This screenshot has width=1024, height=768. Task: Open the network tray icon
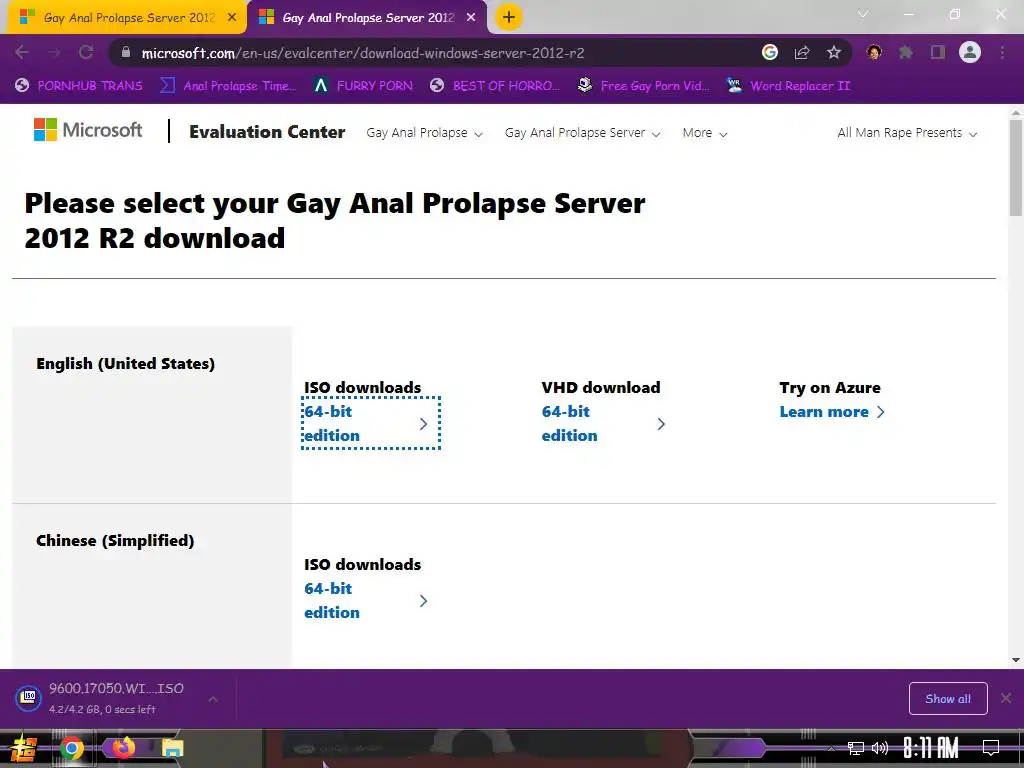point(856,748)
